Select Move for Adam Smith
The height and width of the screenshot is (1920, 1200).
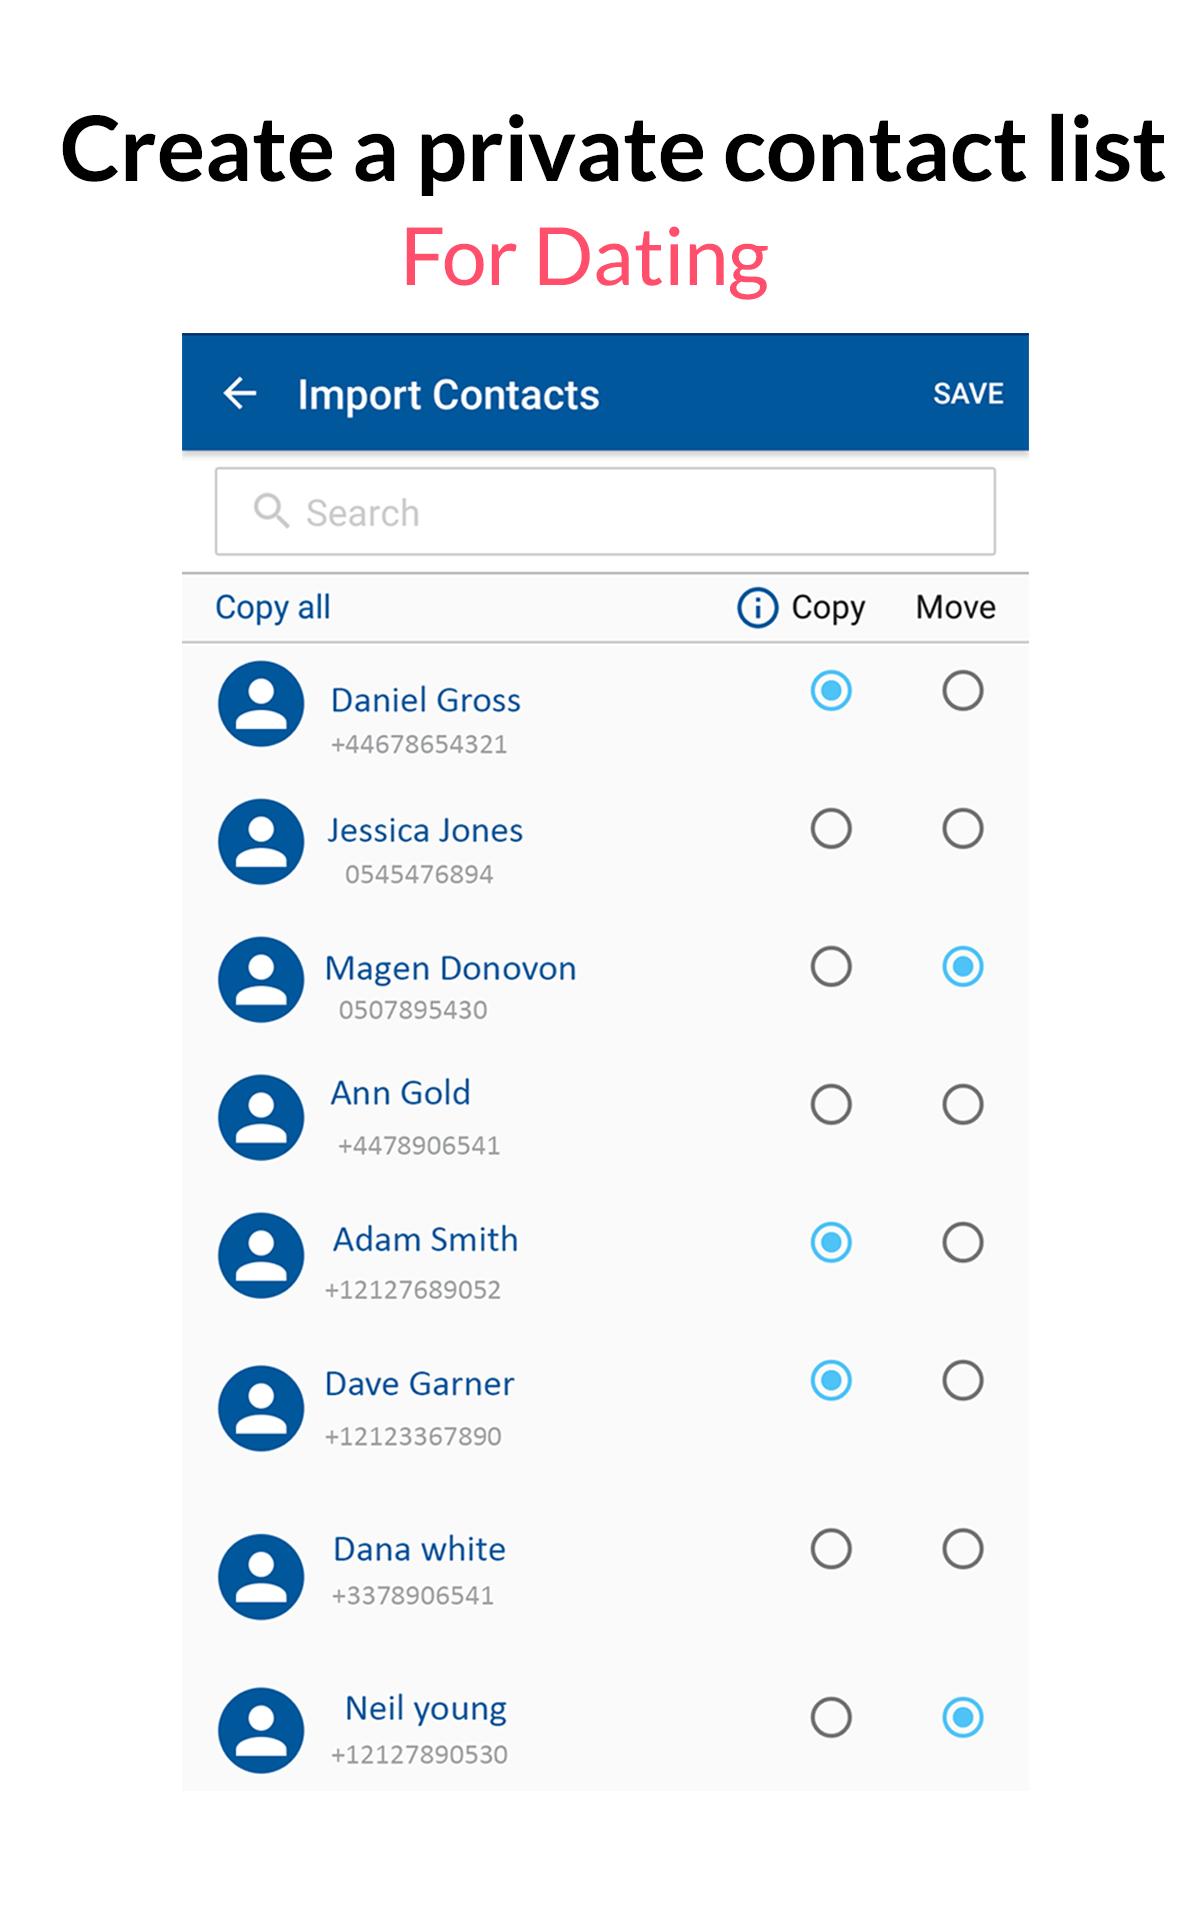click(x=962, y=1243)
